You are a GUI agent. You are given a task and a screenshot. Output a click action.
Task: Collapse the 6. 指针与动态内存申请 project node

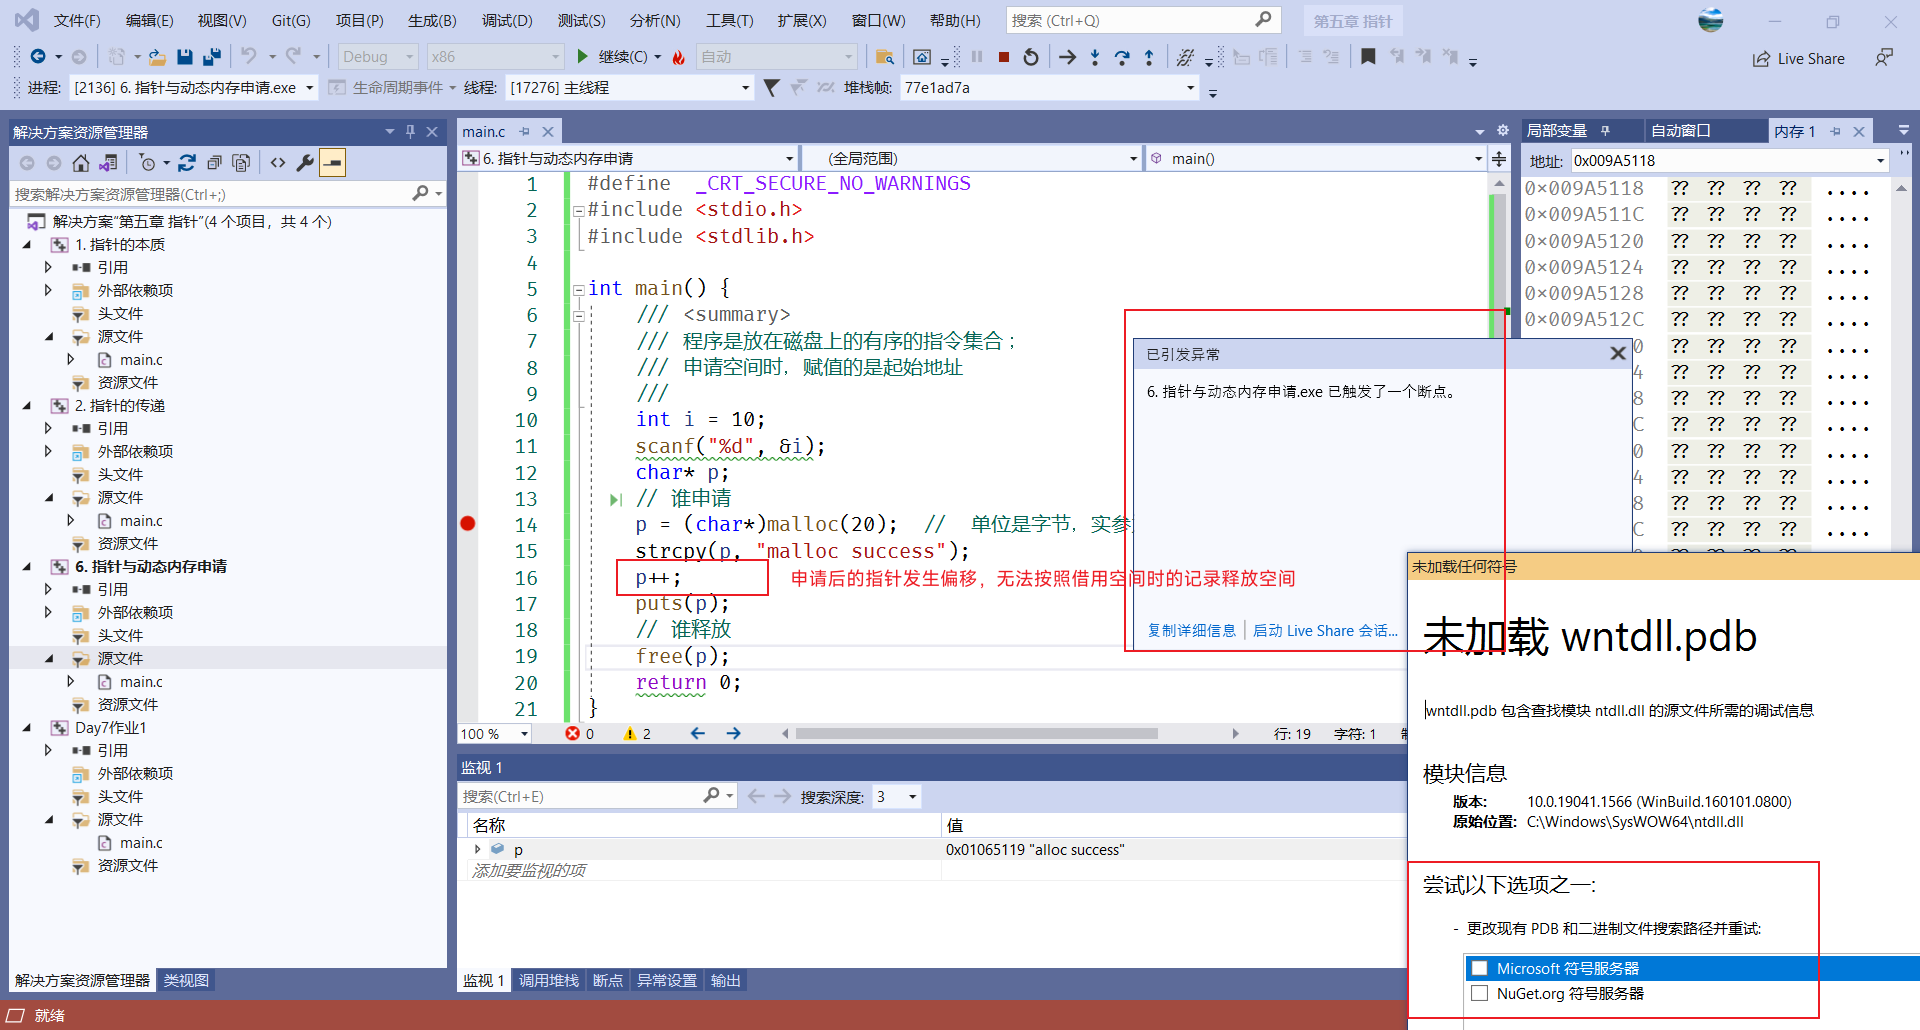27,566
